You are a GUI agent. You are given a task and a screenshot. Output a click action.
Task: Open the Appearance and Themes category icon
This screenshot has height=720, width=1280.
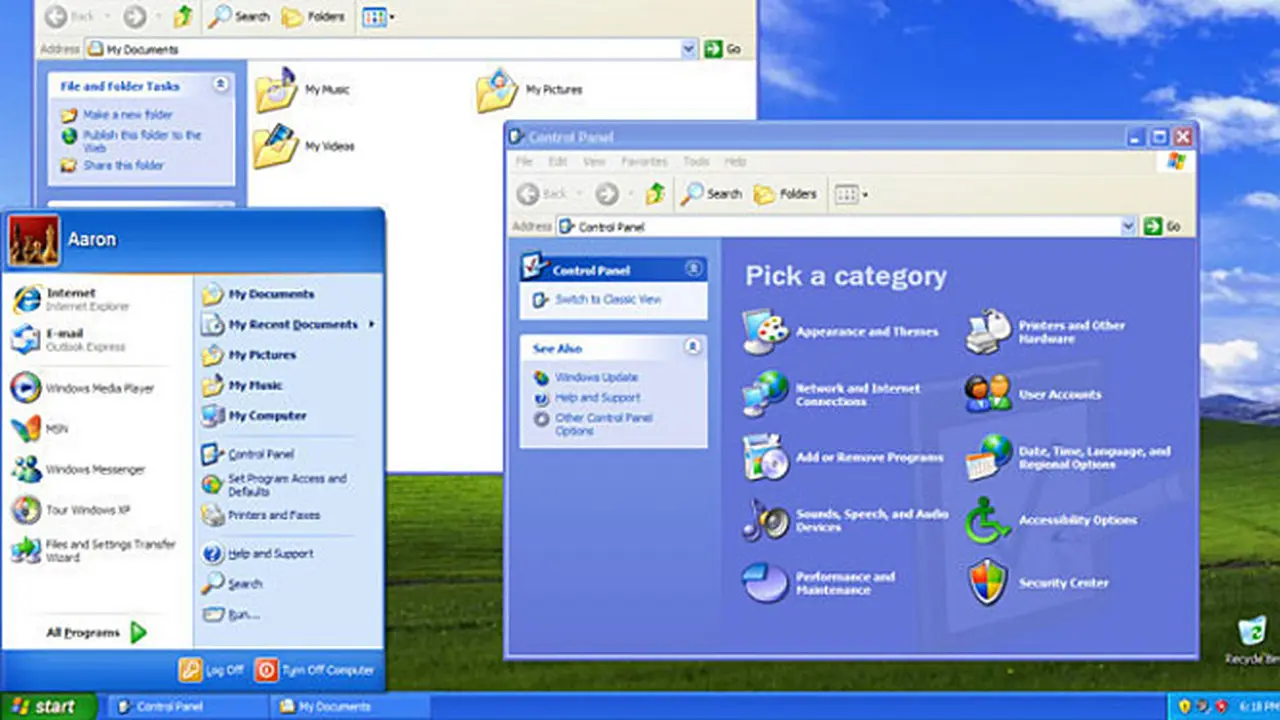pos(765,332)
